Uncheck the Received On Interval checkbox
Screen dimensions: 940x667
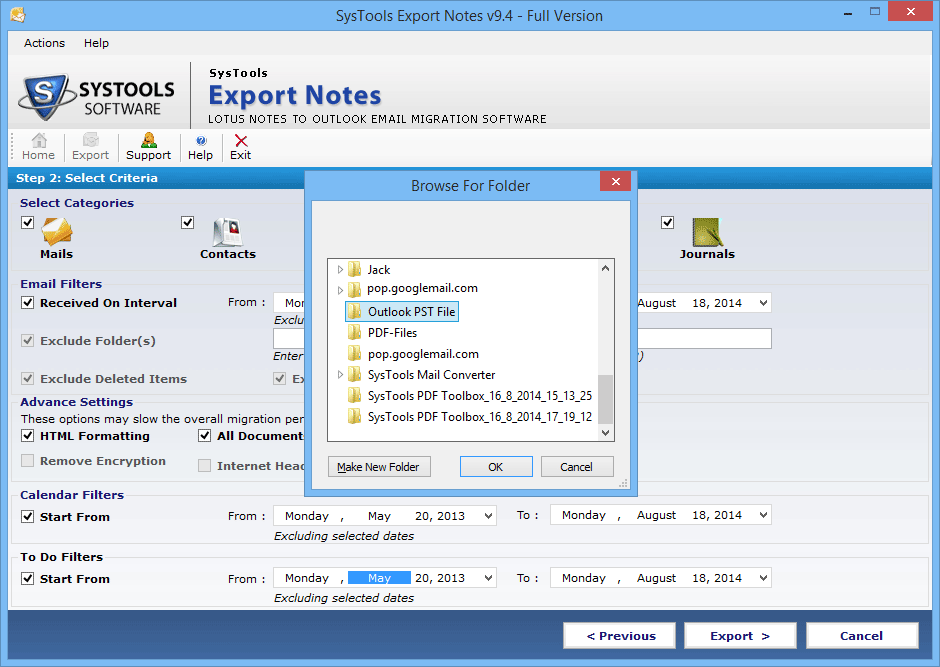click(28, 303)
